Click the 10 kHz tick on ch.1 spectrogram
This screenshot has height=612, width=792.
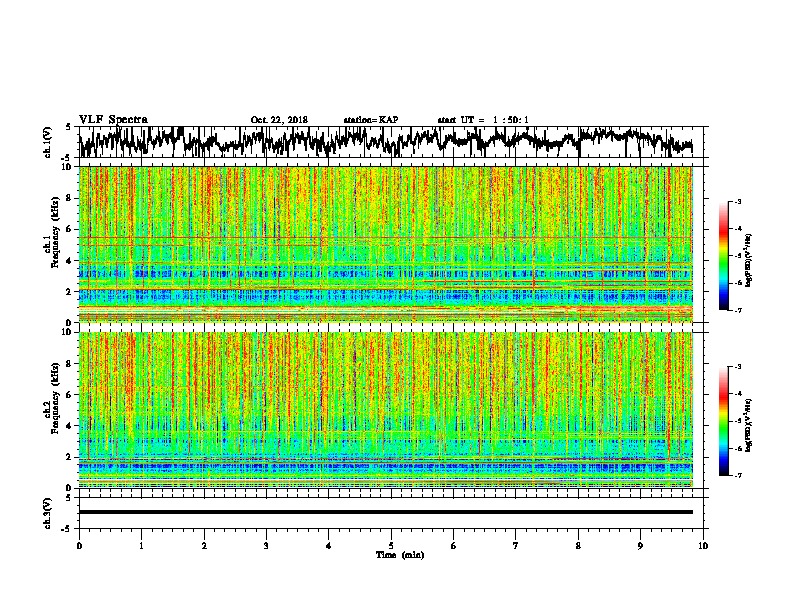68,167
